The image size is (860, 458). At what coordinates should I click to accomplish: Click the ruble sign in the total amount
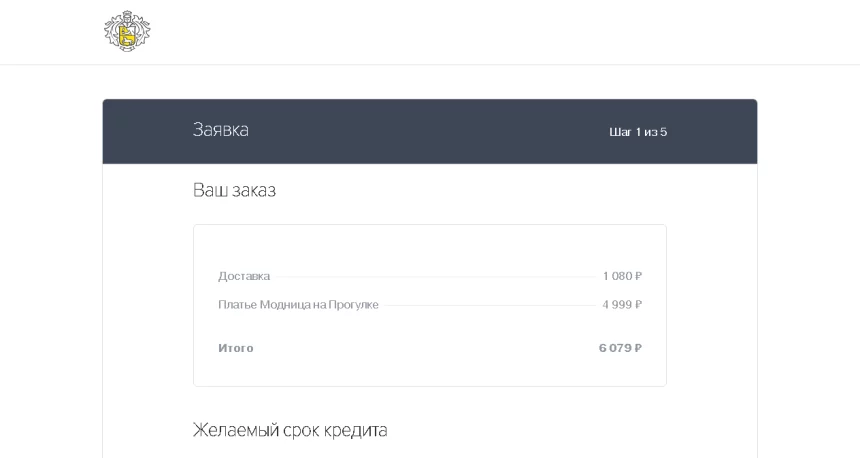[x=637, y=348]
